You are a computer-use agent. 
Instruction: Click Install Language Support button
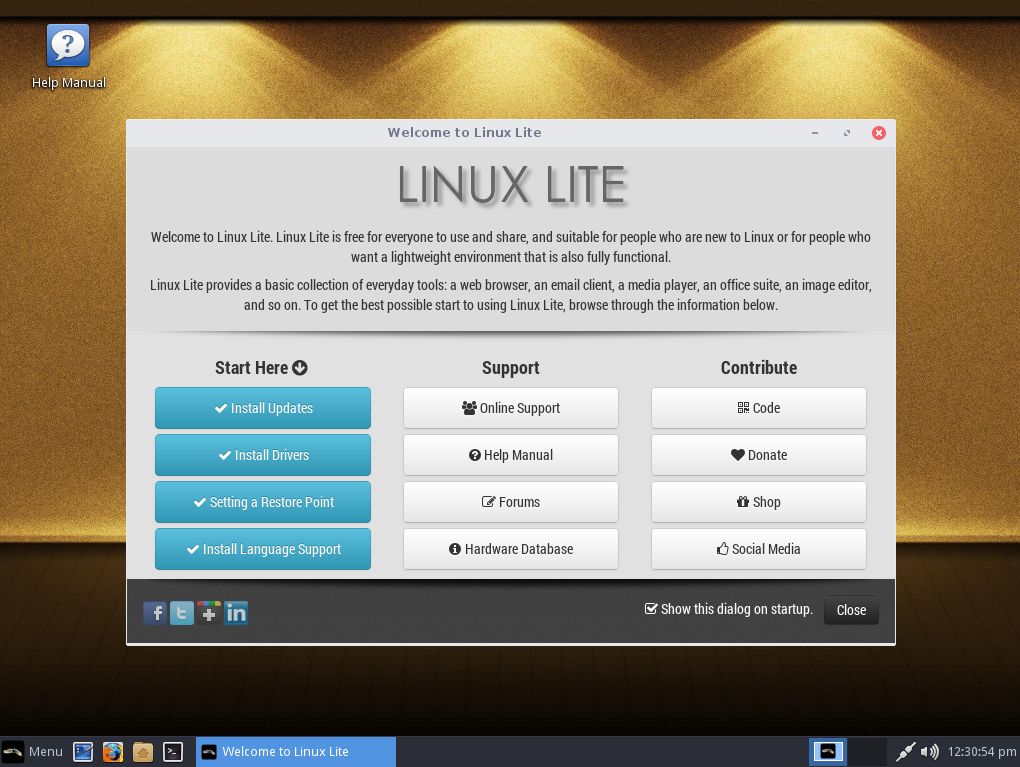click(x=263, y=548)
